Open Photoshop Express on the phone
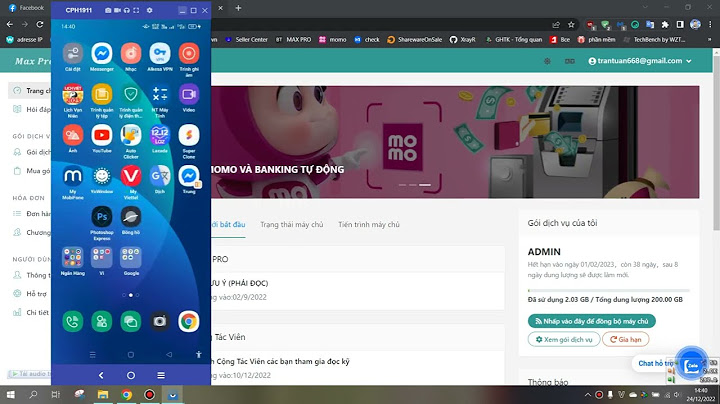Image resolution: width=720 pixels, height=404 pixels. 101,217
